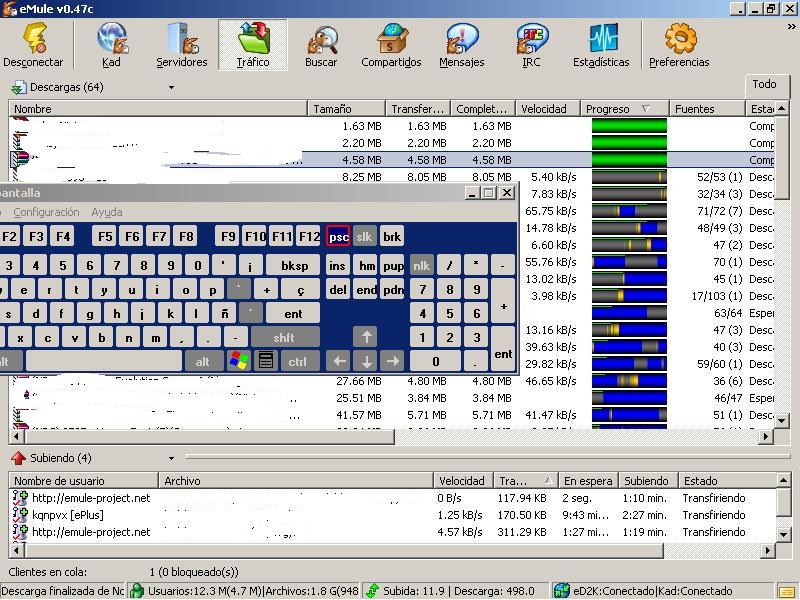Click the transfer arrows icon in status bar
Image resolution: width=800 pixels, height=600 pixels.
[x=373, y=590]
